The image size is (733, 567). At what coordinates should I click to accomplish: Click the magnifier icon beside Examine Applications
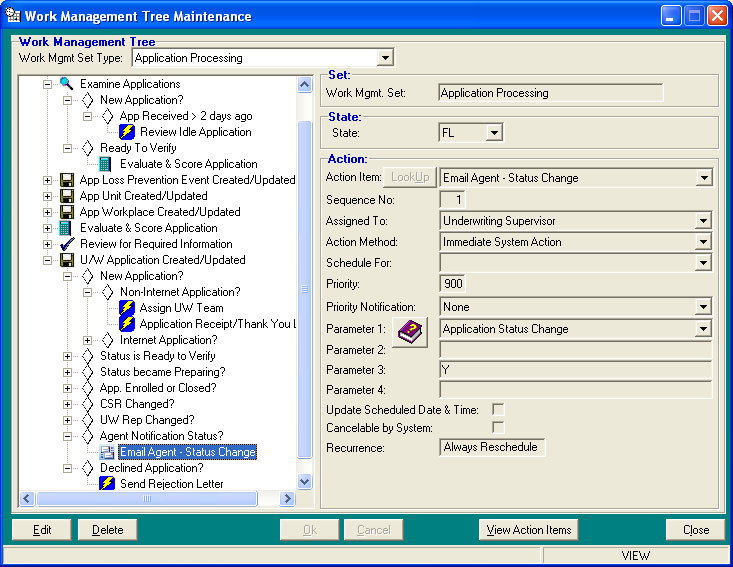click(x=66, y=84)
